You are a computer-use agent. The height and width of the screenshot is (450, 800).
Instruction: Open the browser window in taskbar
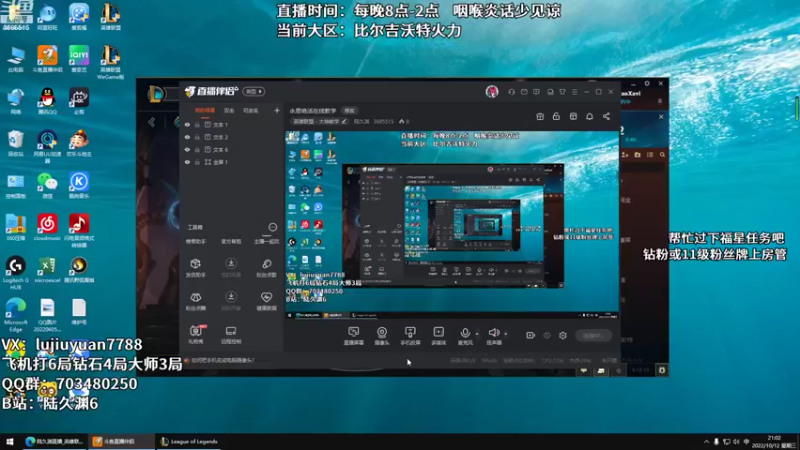[54, 442]
